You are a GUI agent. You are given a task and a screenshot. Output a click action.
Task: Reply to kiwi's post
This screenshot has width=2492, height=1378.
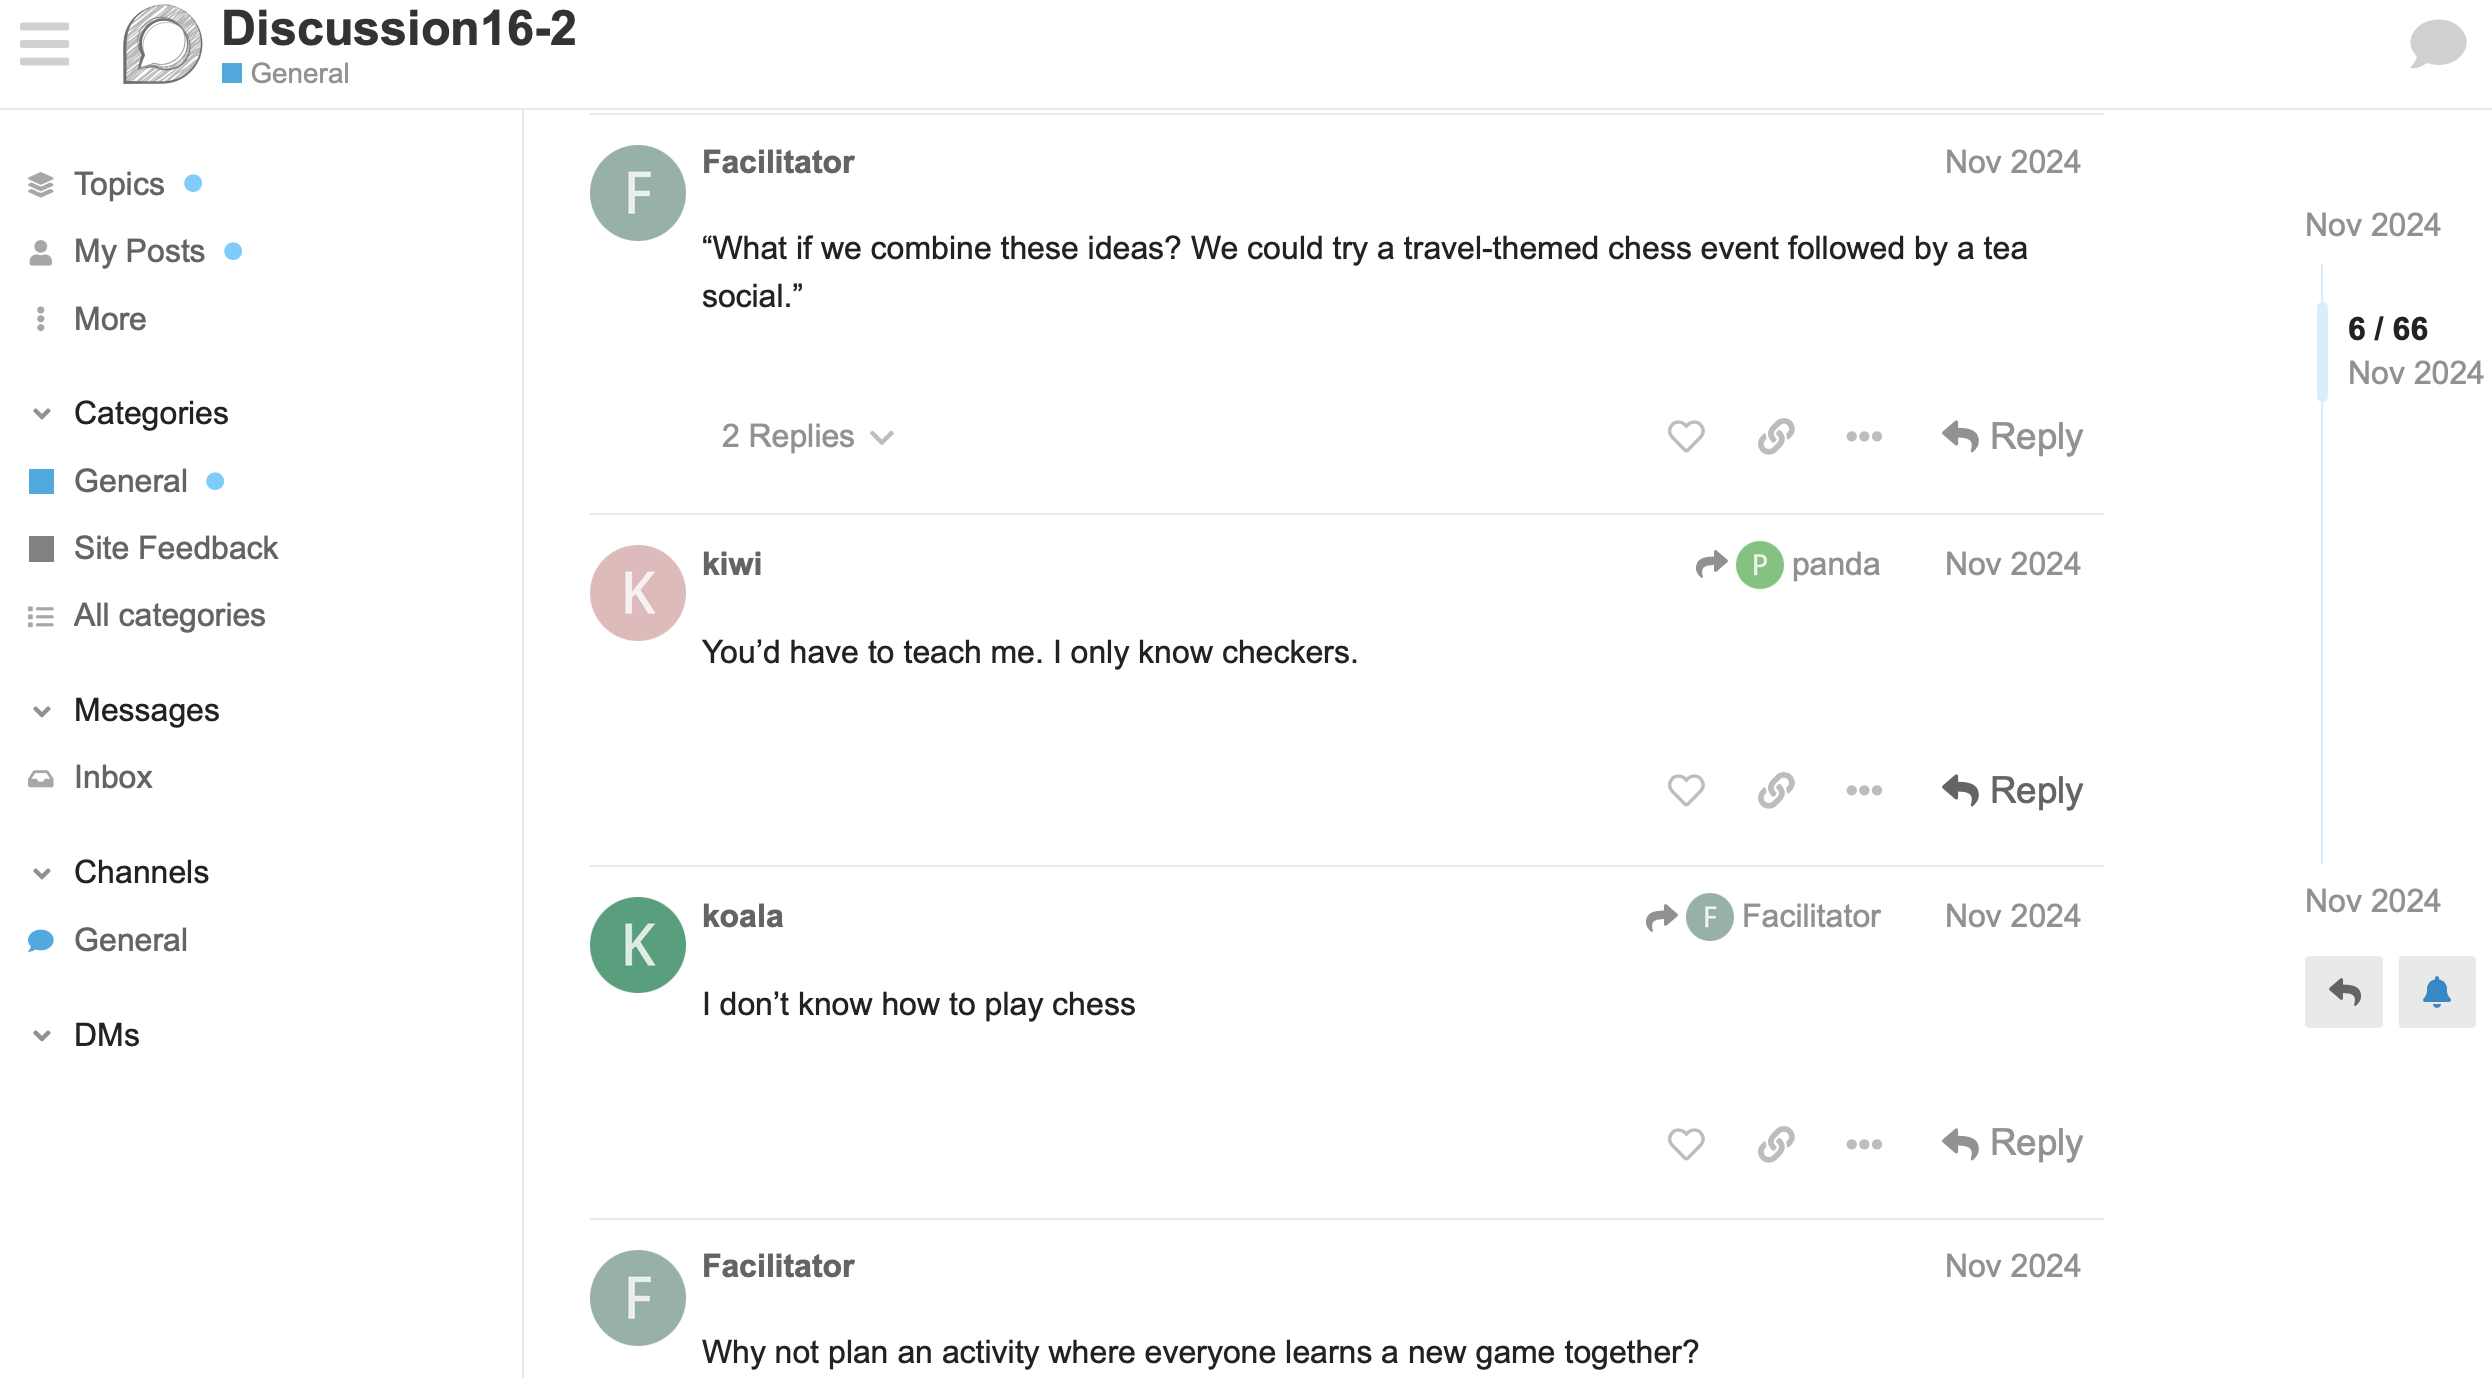click(x=2012, y=790)
